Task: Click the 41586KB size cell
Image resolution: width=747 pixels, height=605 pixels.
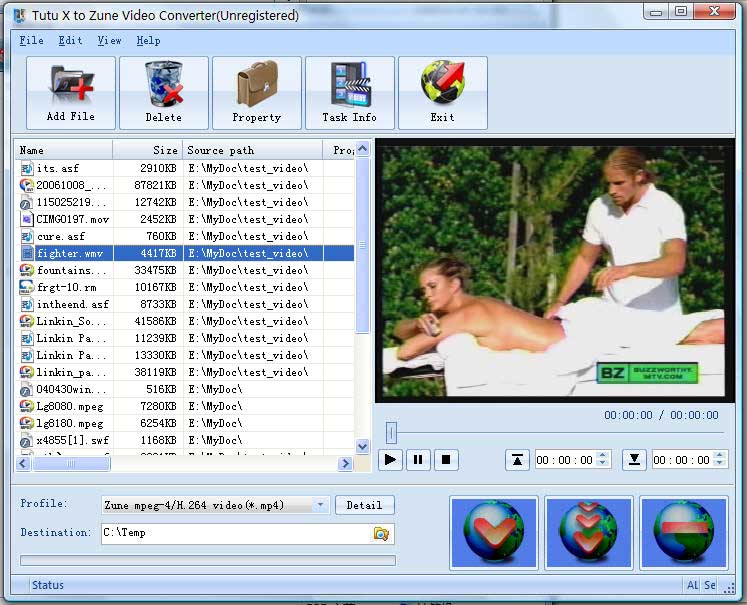Action: coord(149,321)
